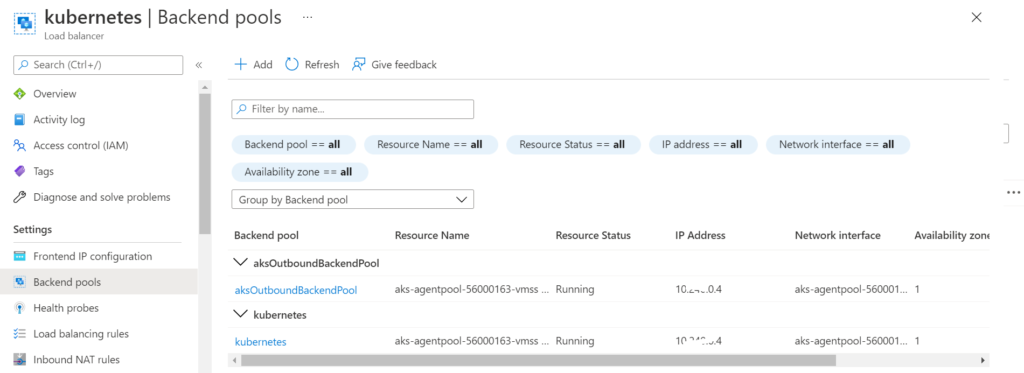The height and width of the screenshot is (373, 1024).
Task: Open Overview menu item
Action: click(55, 94)
